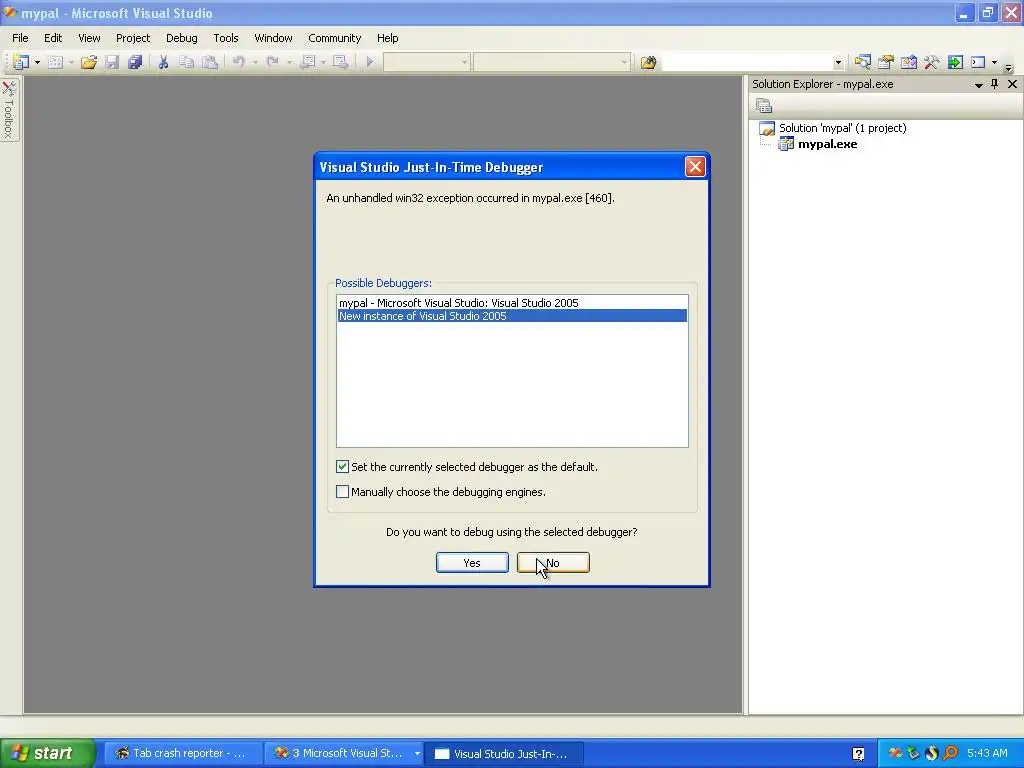Viewport: 1024px width, 768px height.
Task: Click the New Project toolbar icon
Action: coord(21,62)
